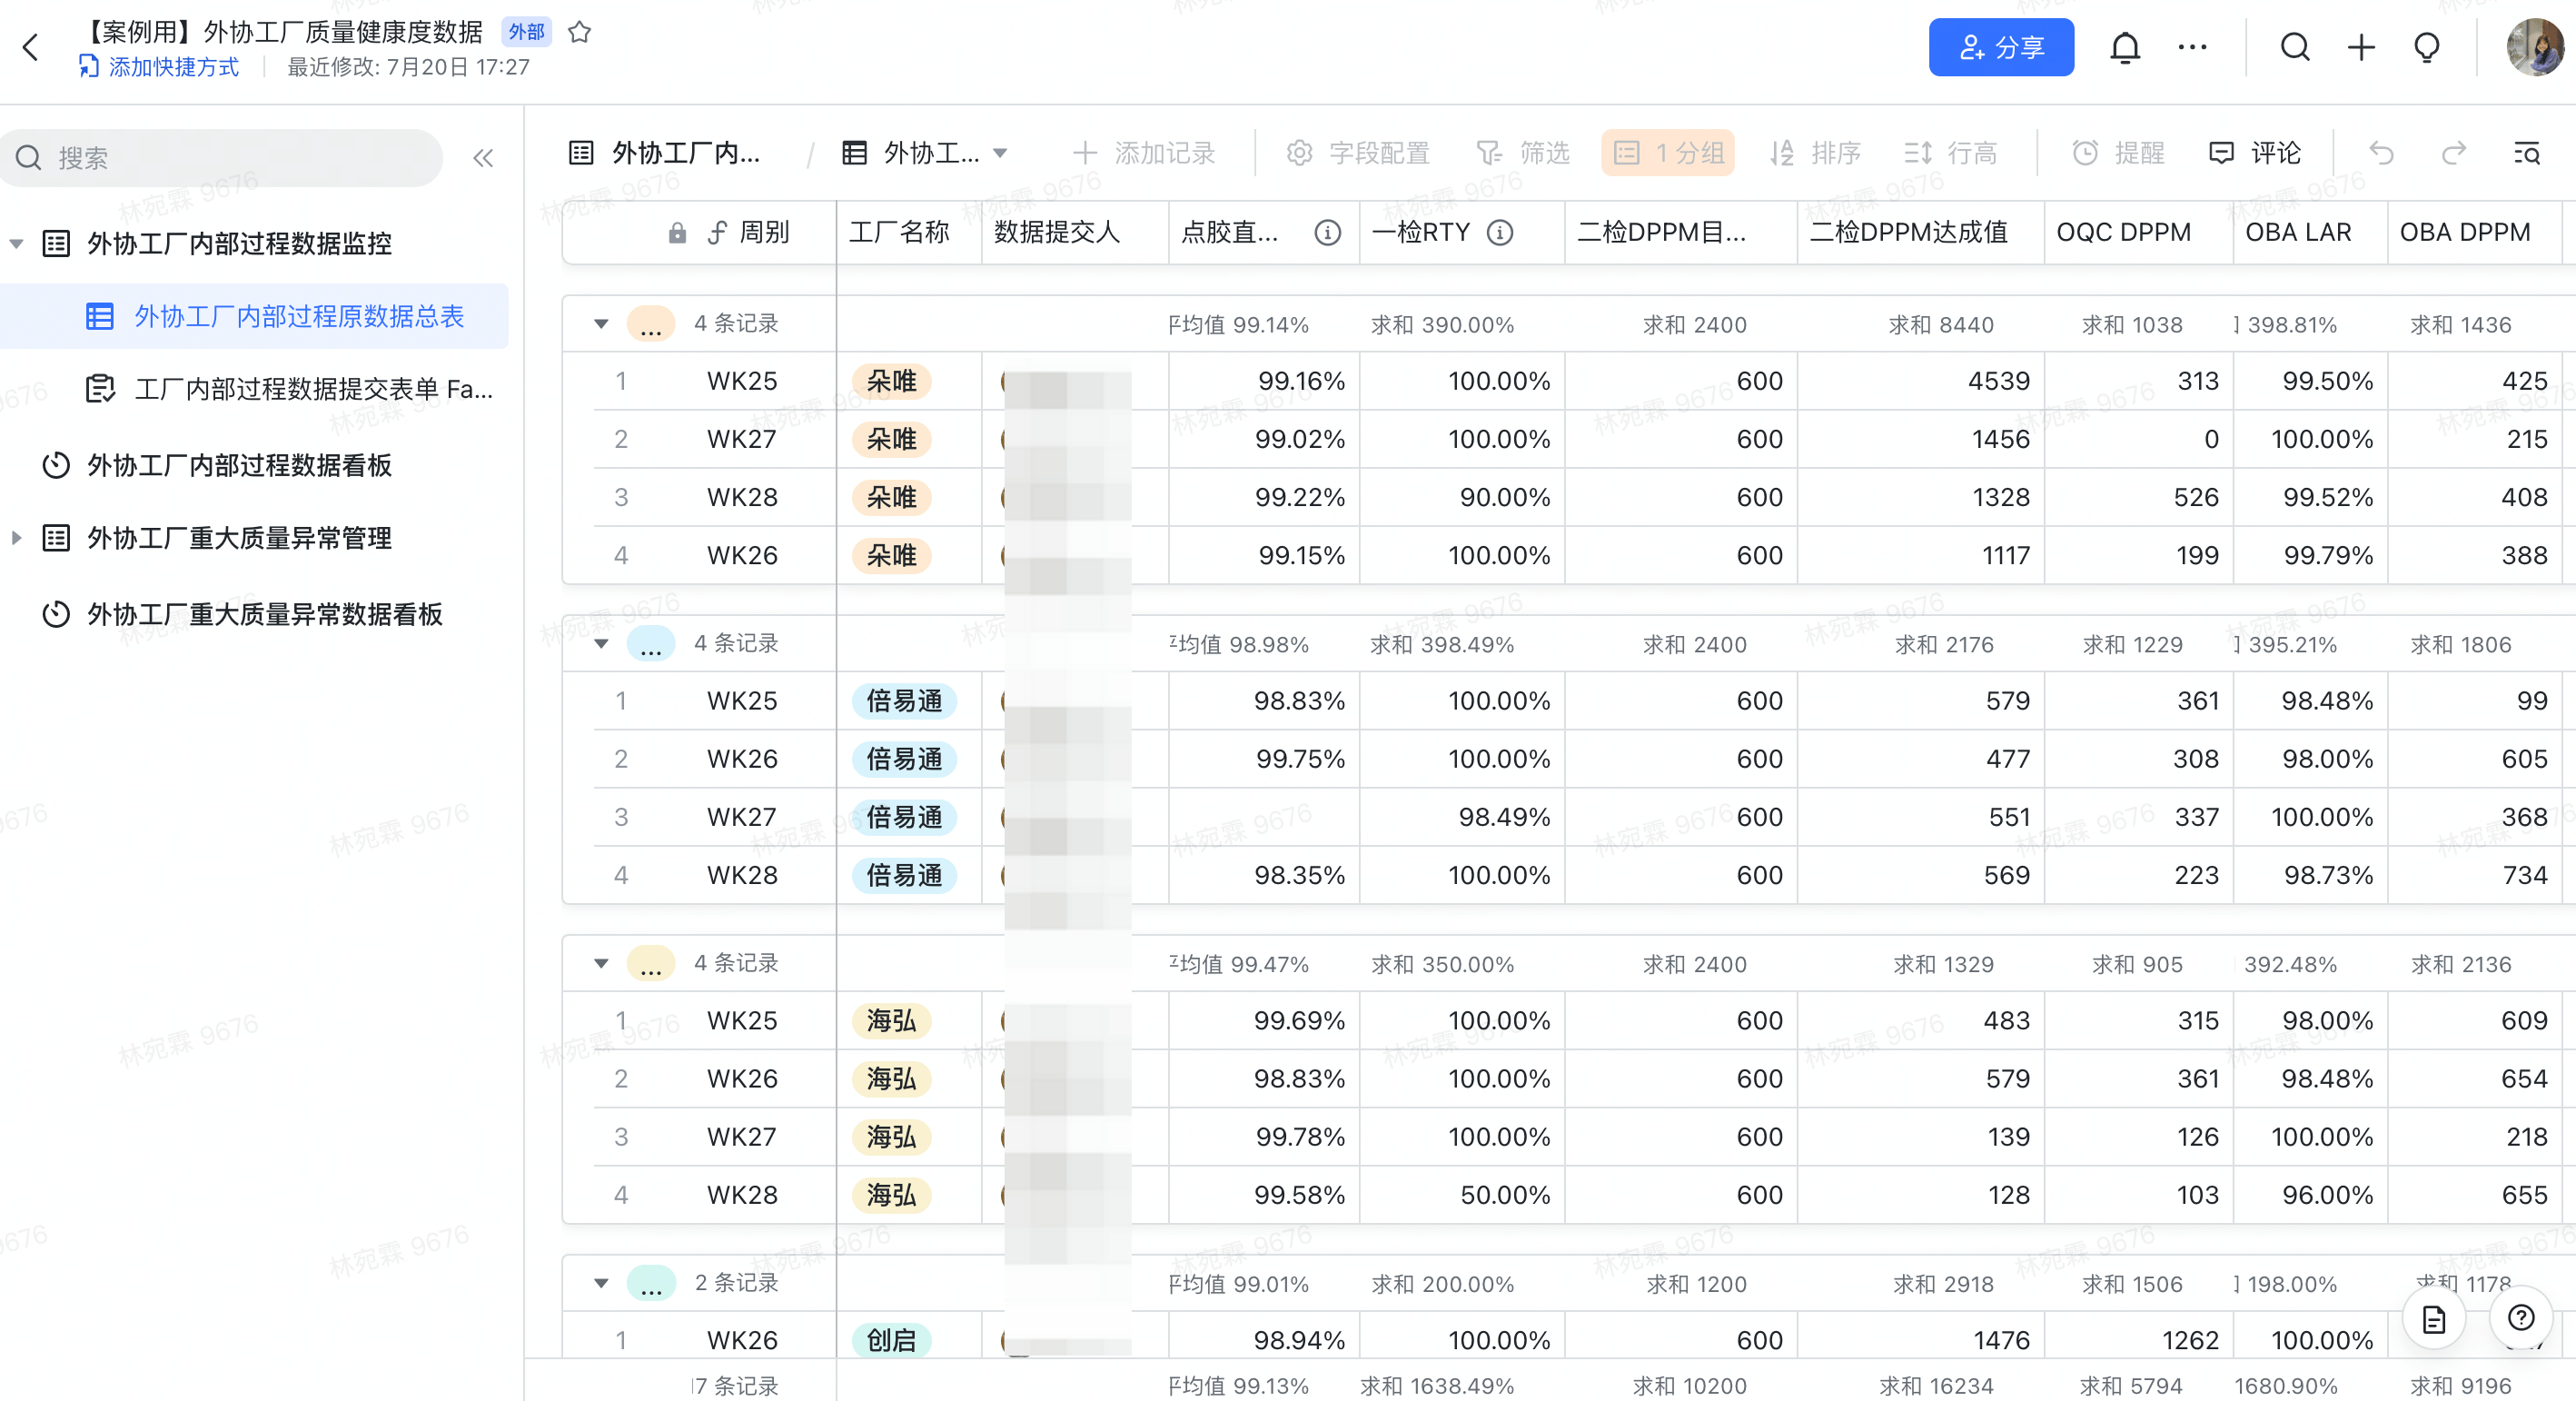The image size is (2576, 1401).
Task: Open 外协工厂重大质量异常数据看板 dashboard
Action: (243, 614)
